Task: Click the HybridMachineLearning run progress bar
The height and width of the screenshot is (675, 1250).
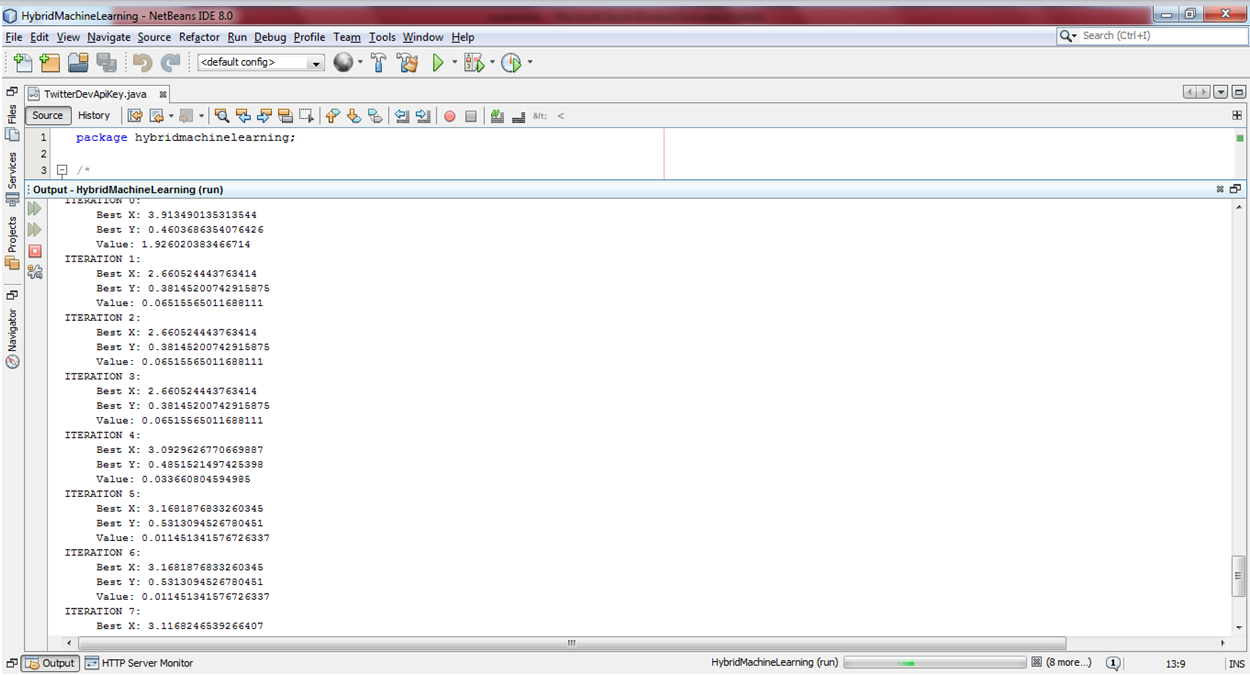Action: point(935,663)
